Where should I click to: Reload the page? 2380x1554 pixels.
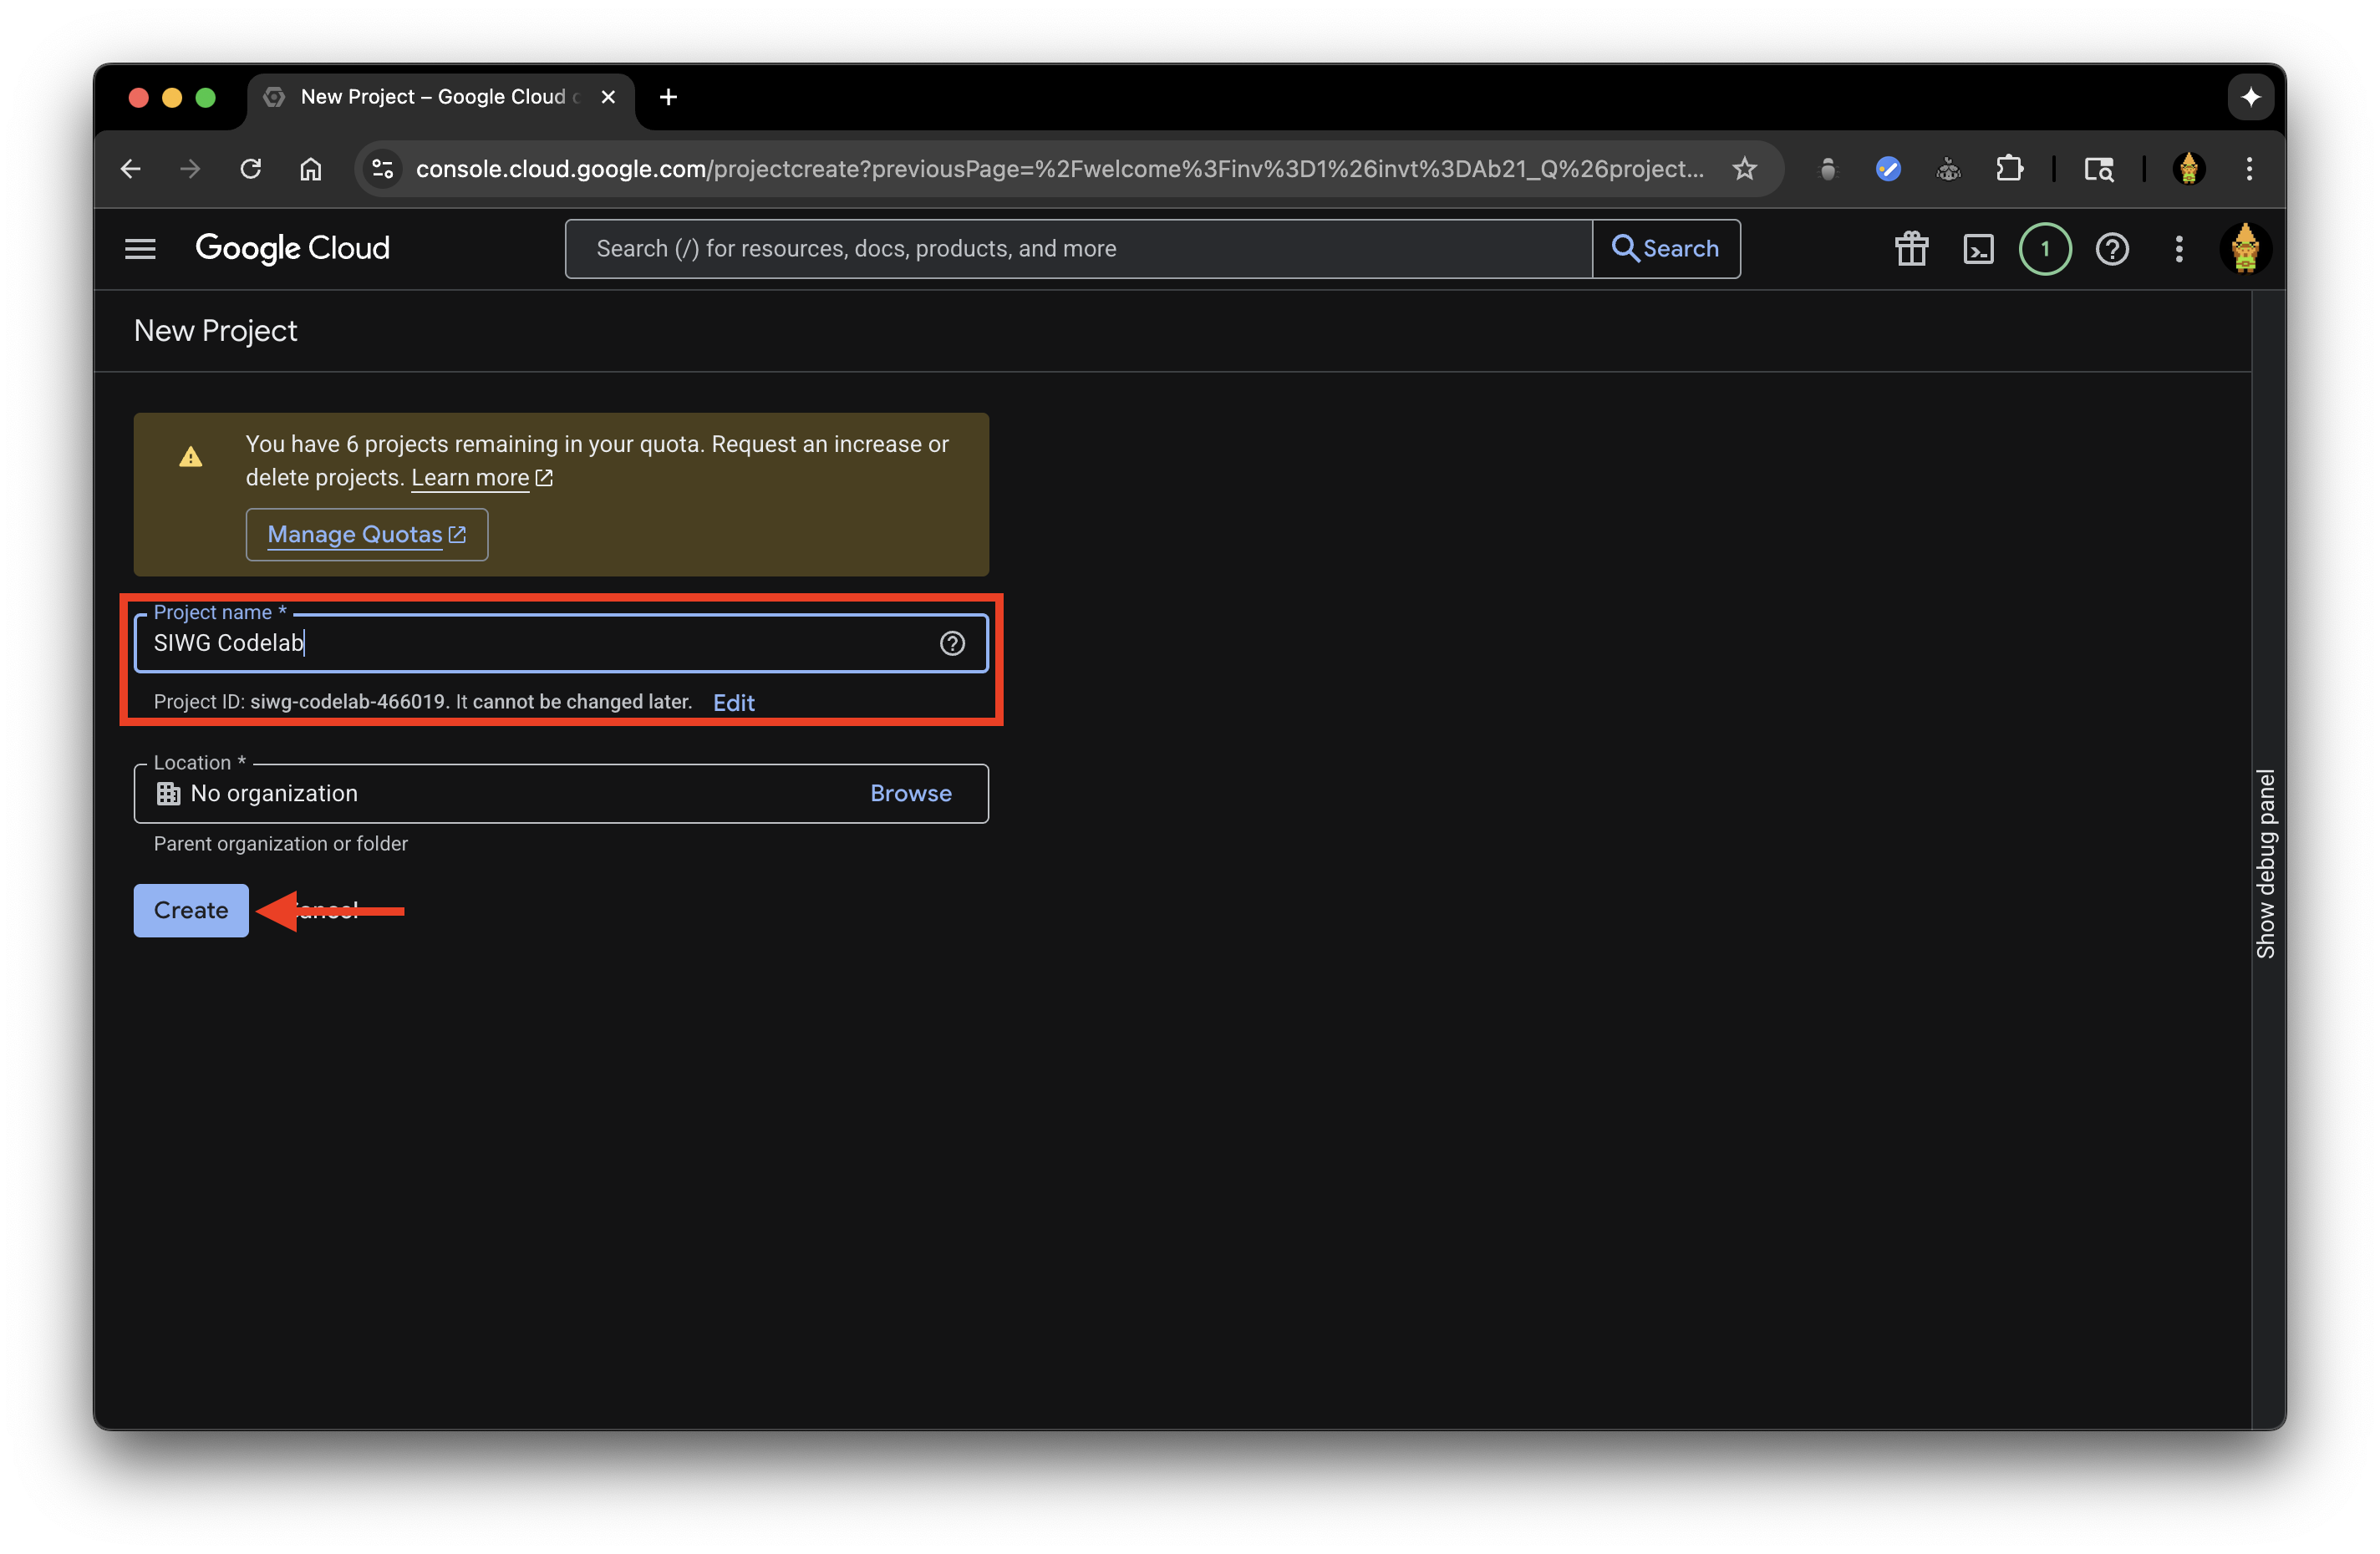pos(251,169)
